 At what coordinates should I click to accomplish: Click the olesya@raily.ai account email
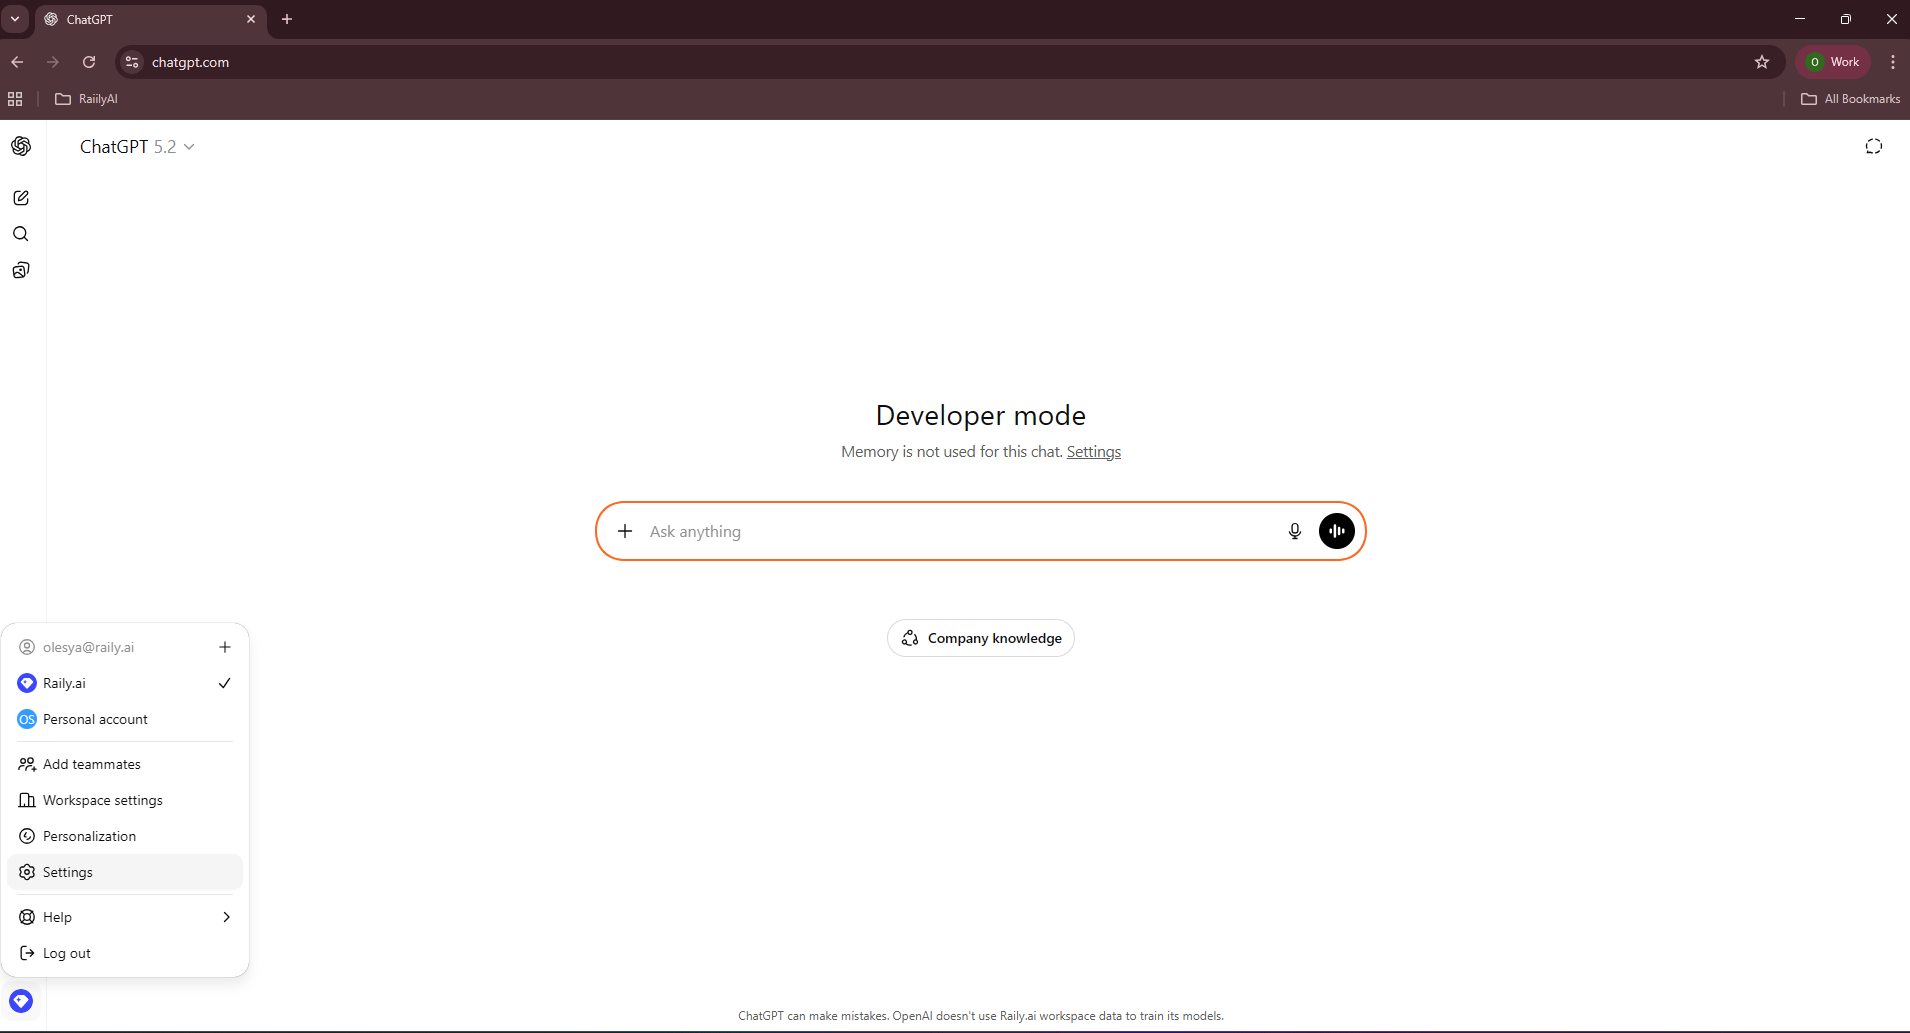[x=88, y=647]
